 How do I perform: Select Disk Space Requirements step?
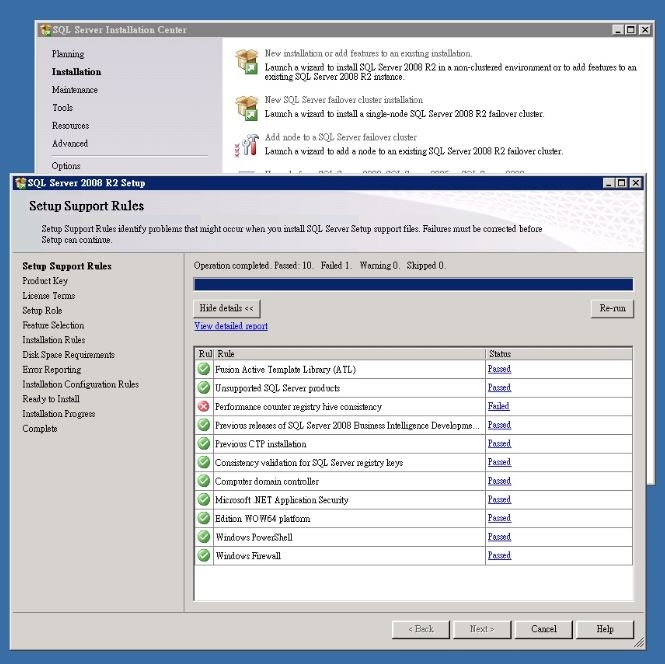point(69,354)
